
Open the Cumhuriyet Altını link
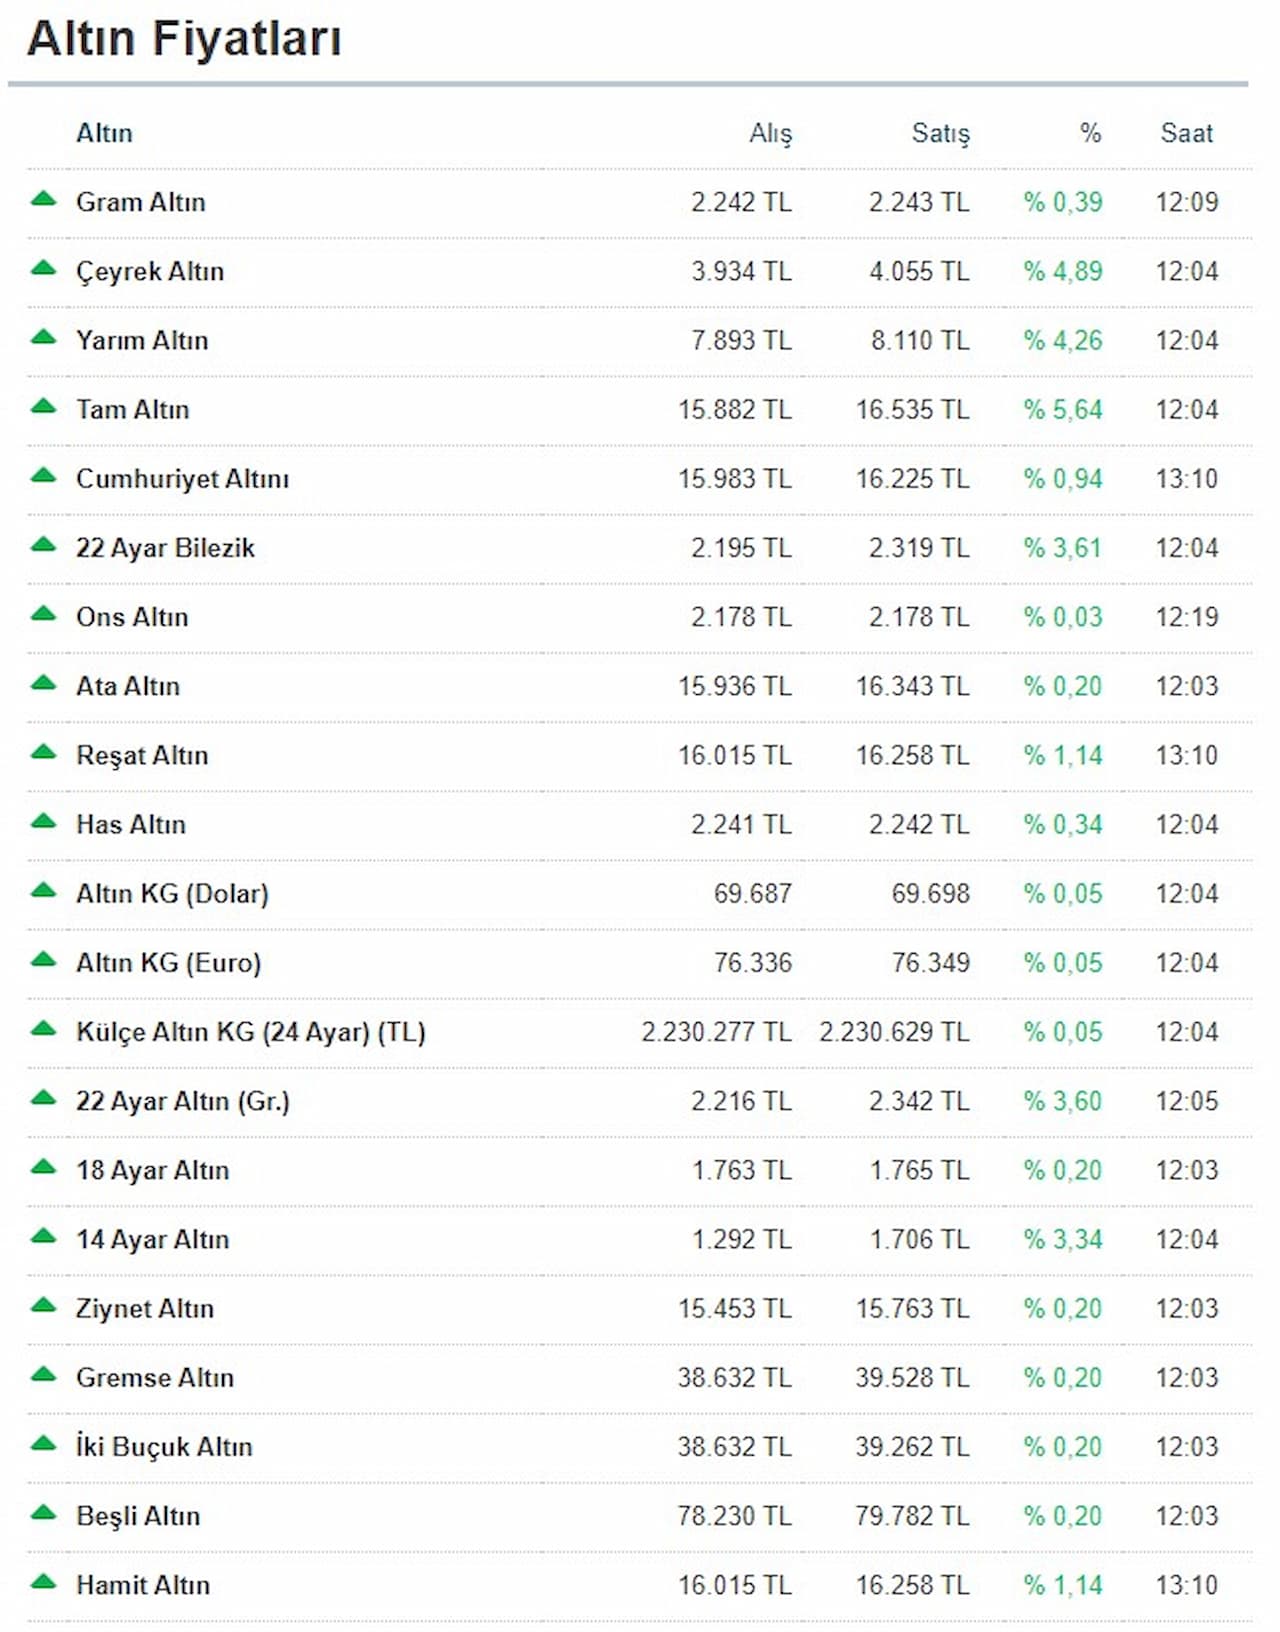coord(182,479)
